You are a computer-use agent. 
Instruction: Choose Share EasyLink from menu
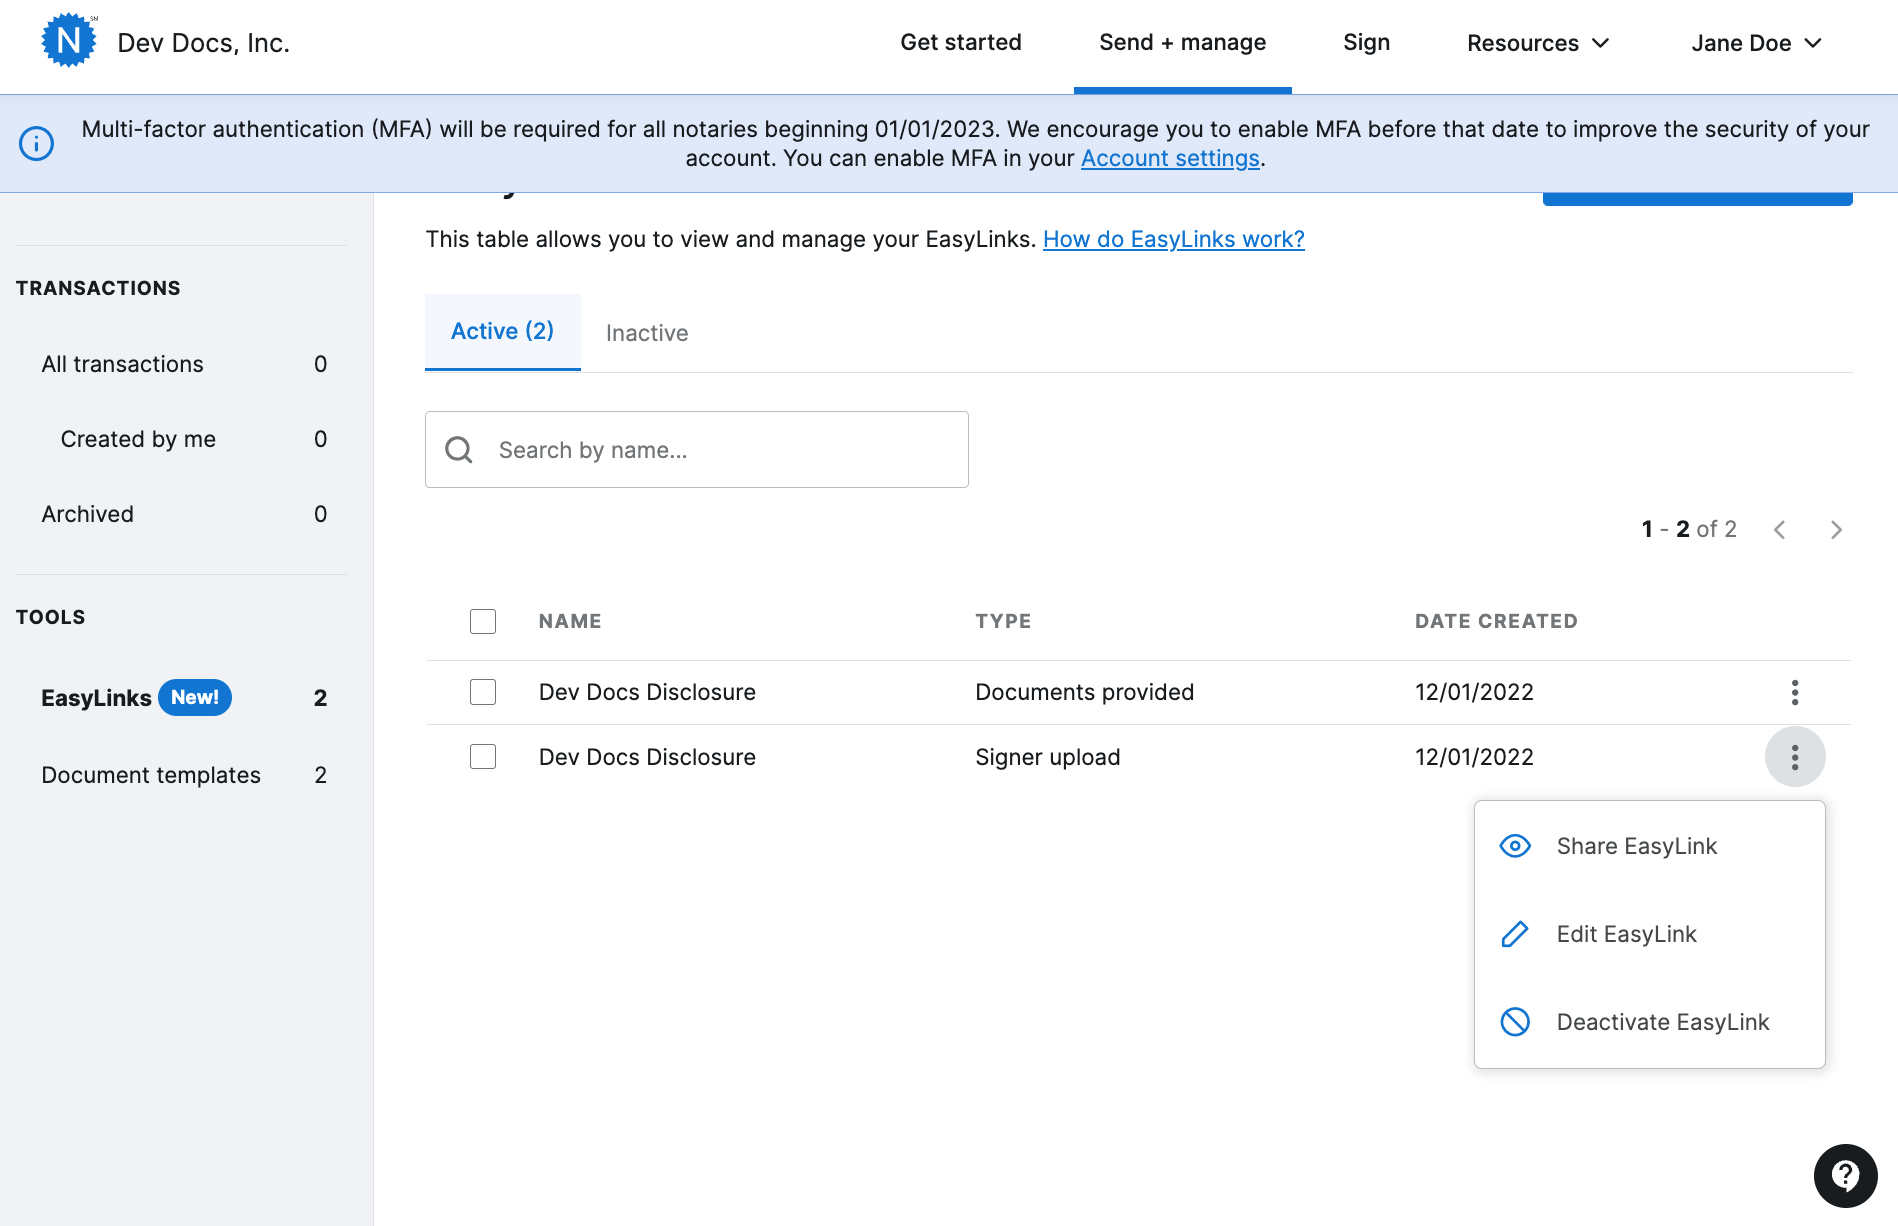pyautogui.click(x=1650, y=846)
